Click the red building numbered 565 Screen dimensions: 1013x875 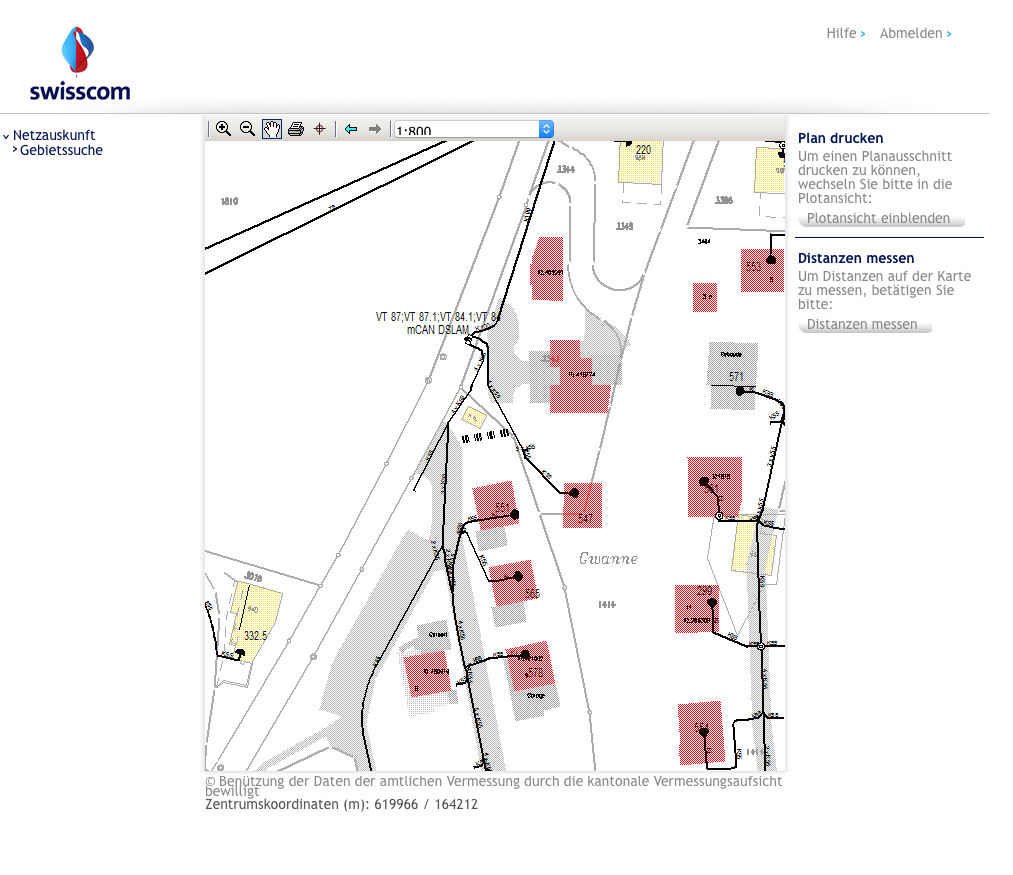(512, 583)
